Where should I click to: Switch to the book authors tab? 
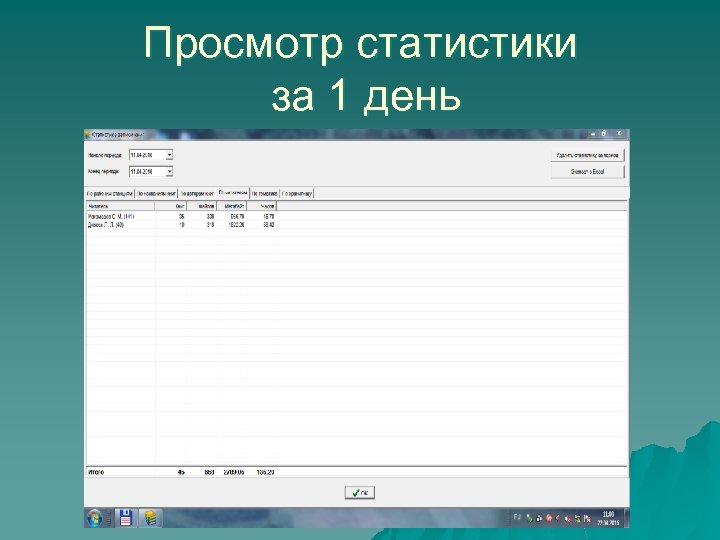click(x=197, y=194)
